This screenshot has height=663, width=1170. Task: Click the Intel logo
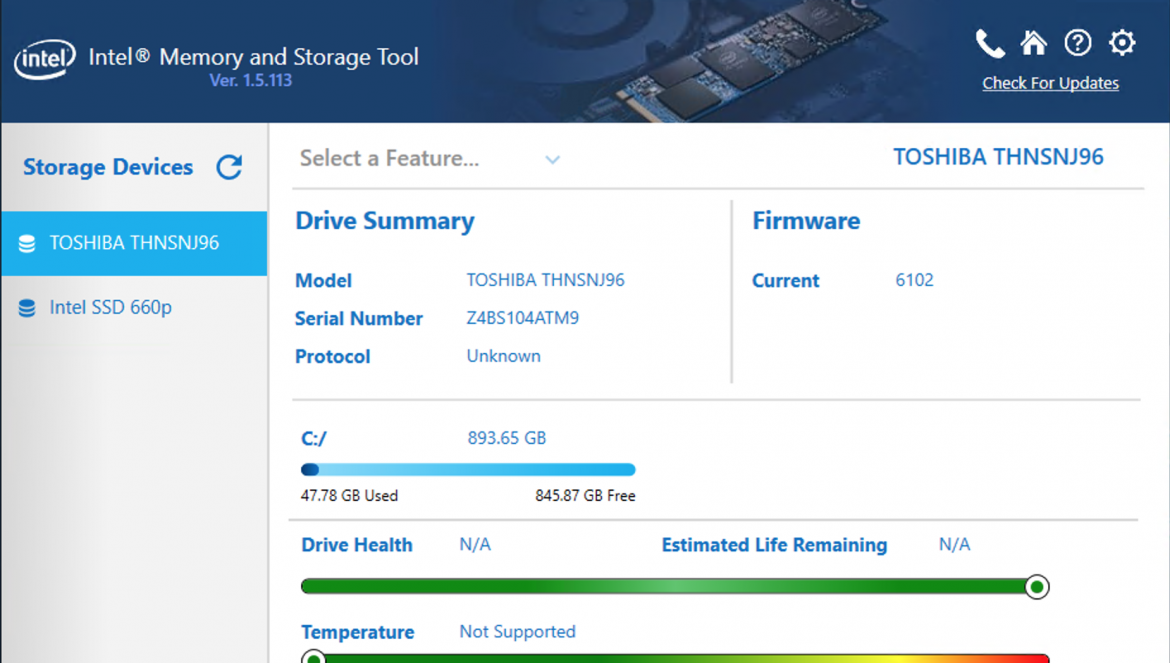(x=45, y=59)
